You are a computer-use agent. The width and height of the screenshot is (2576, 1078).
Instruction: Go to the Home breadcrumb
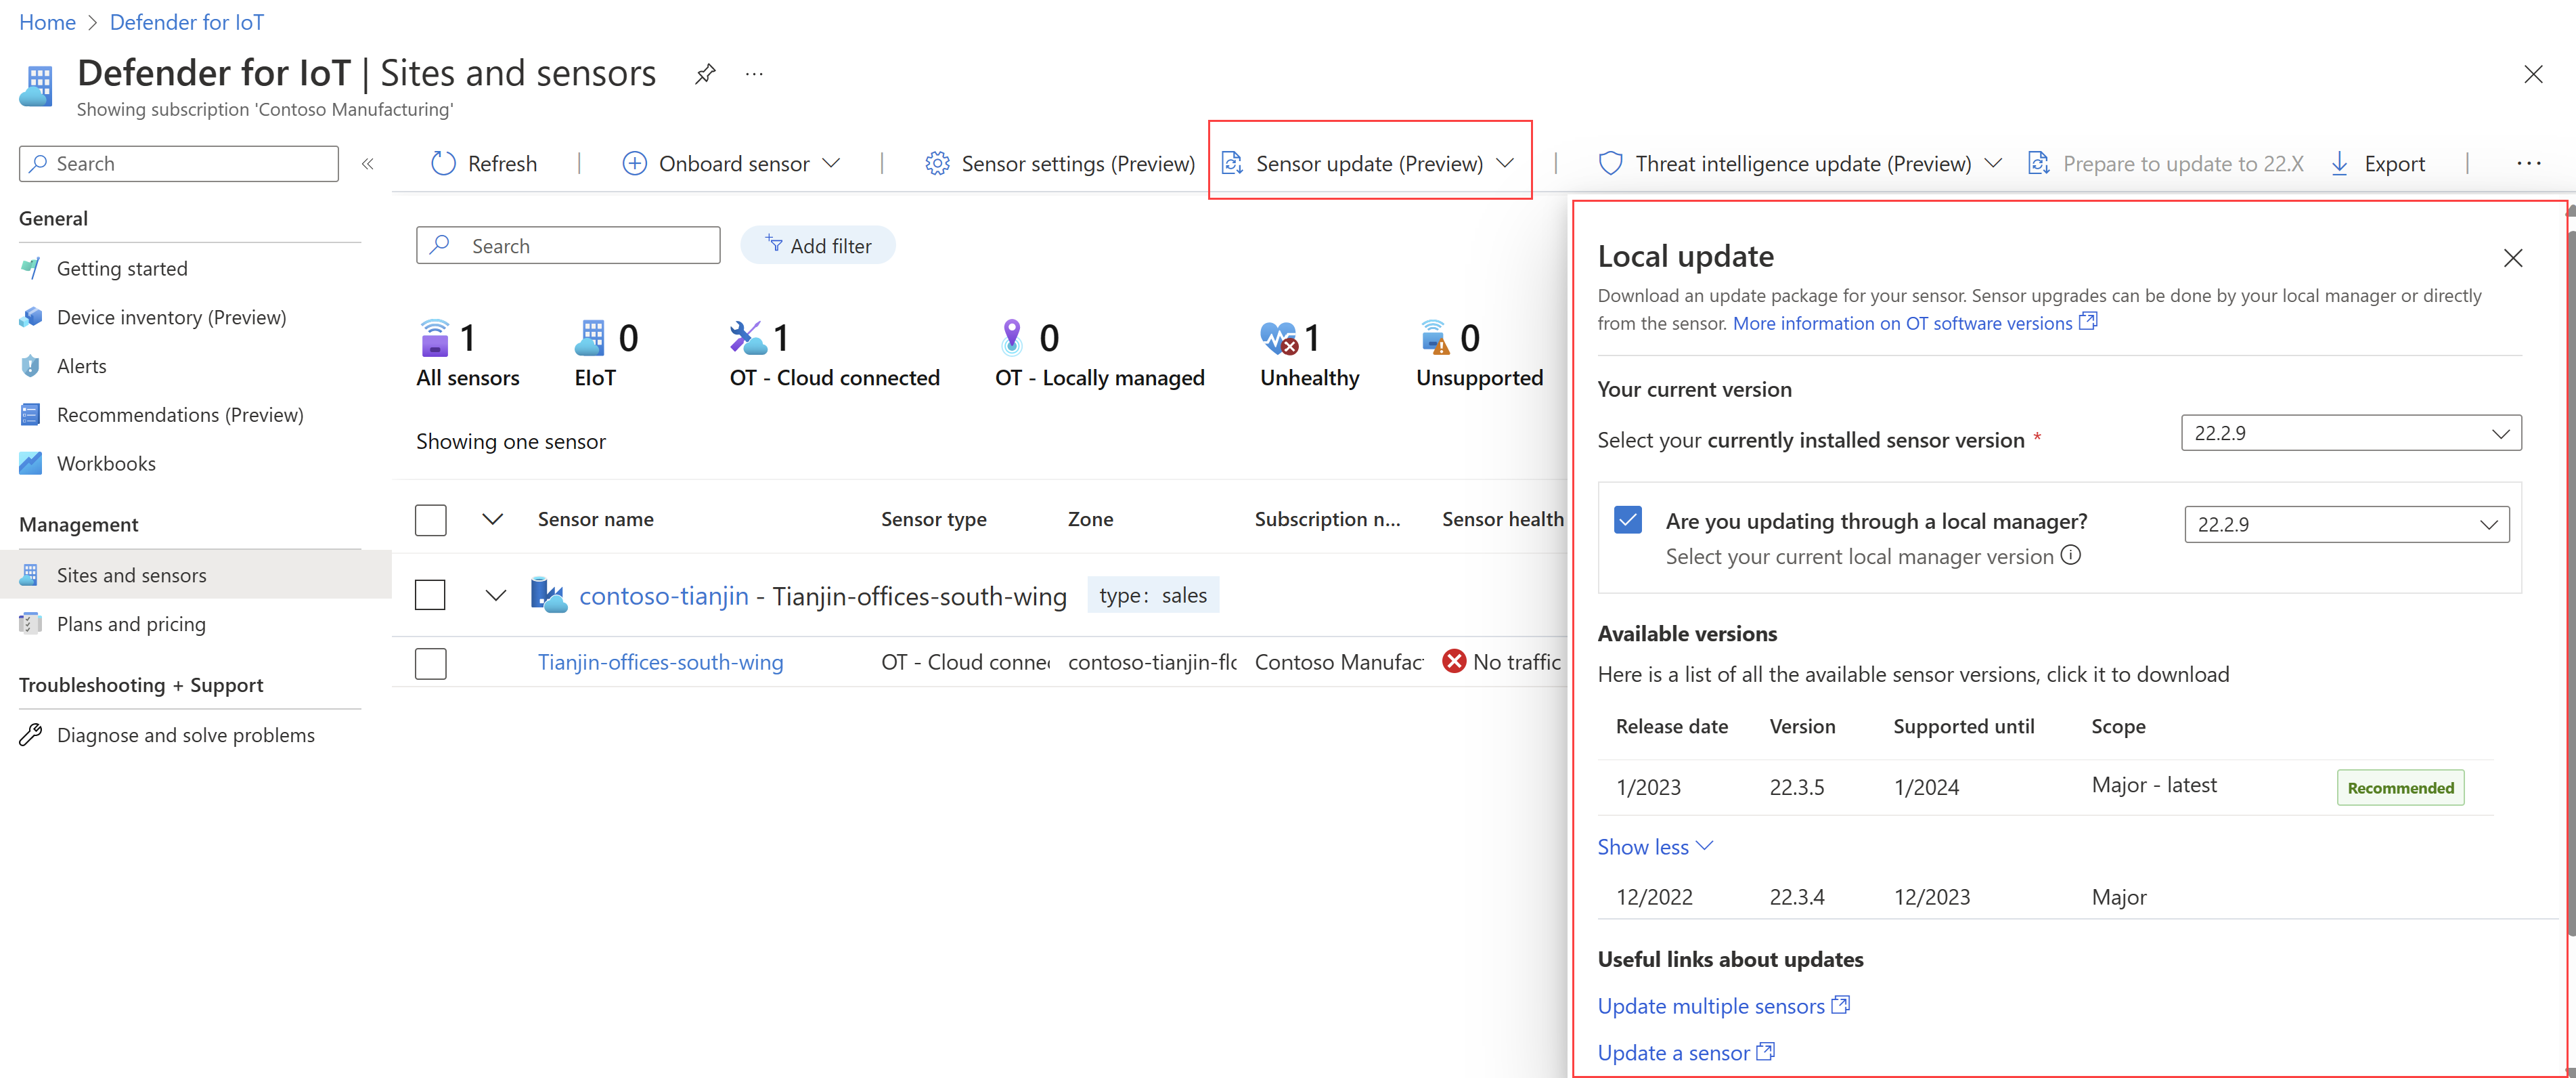coord(47,22)
